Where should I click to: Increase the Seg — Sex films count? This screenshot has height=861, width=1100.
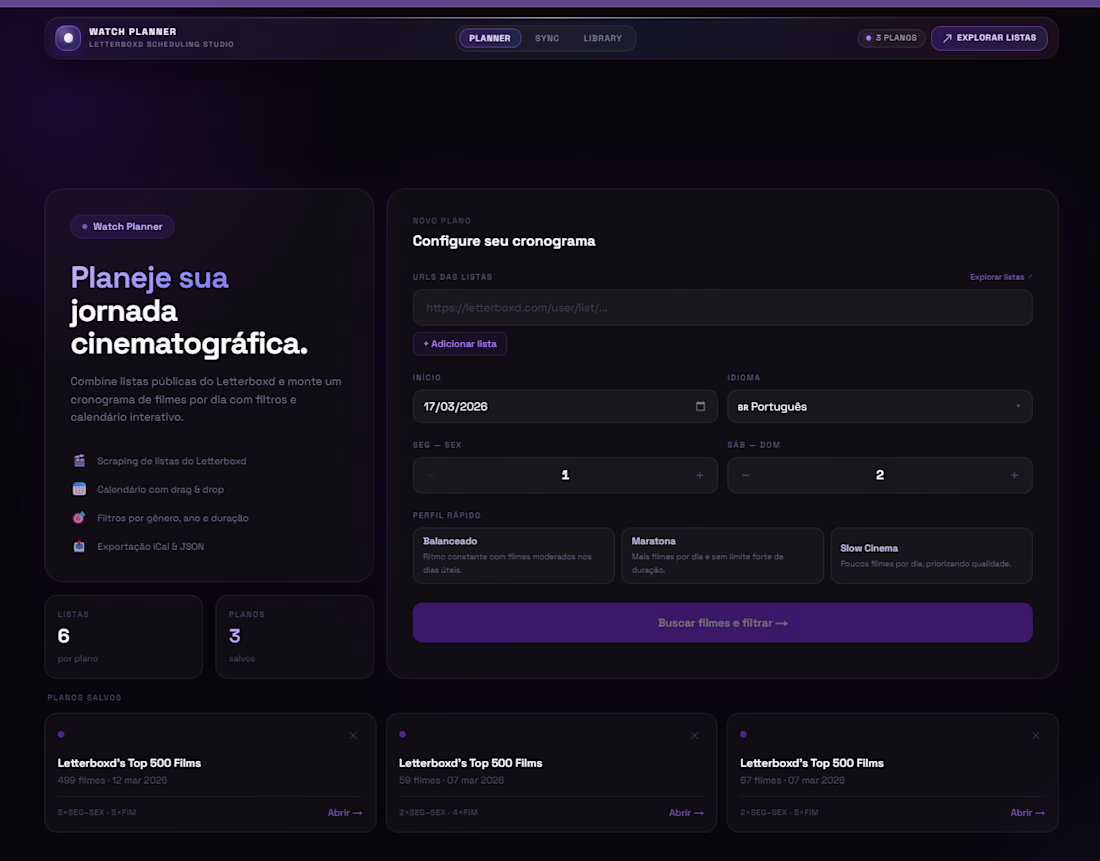[x=699, y=476]
